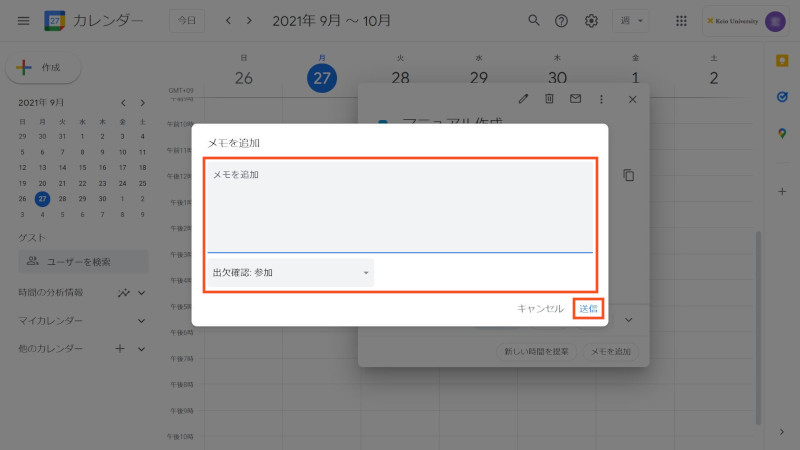The image size is (800, 450).
Task: Click the envelope email guests icon
Action: (x=575, y=99)
